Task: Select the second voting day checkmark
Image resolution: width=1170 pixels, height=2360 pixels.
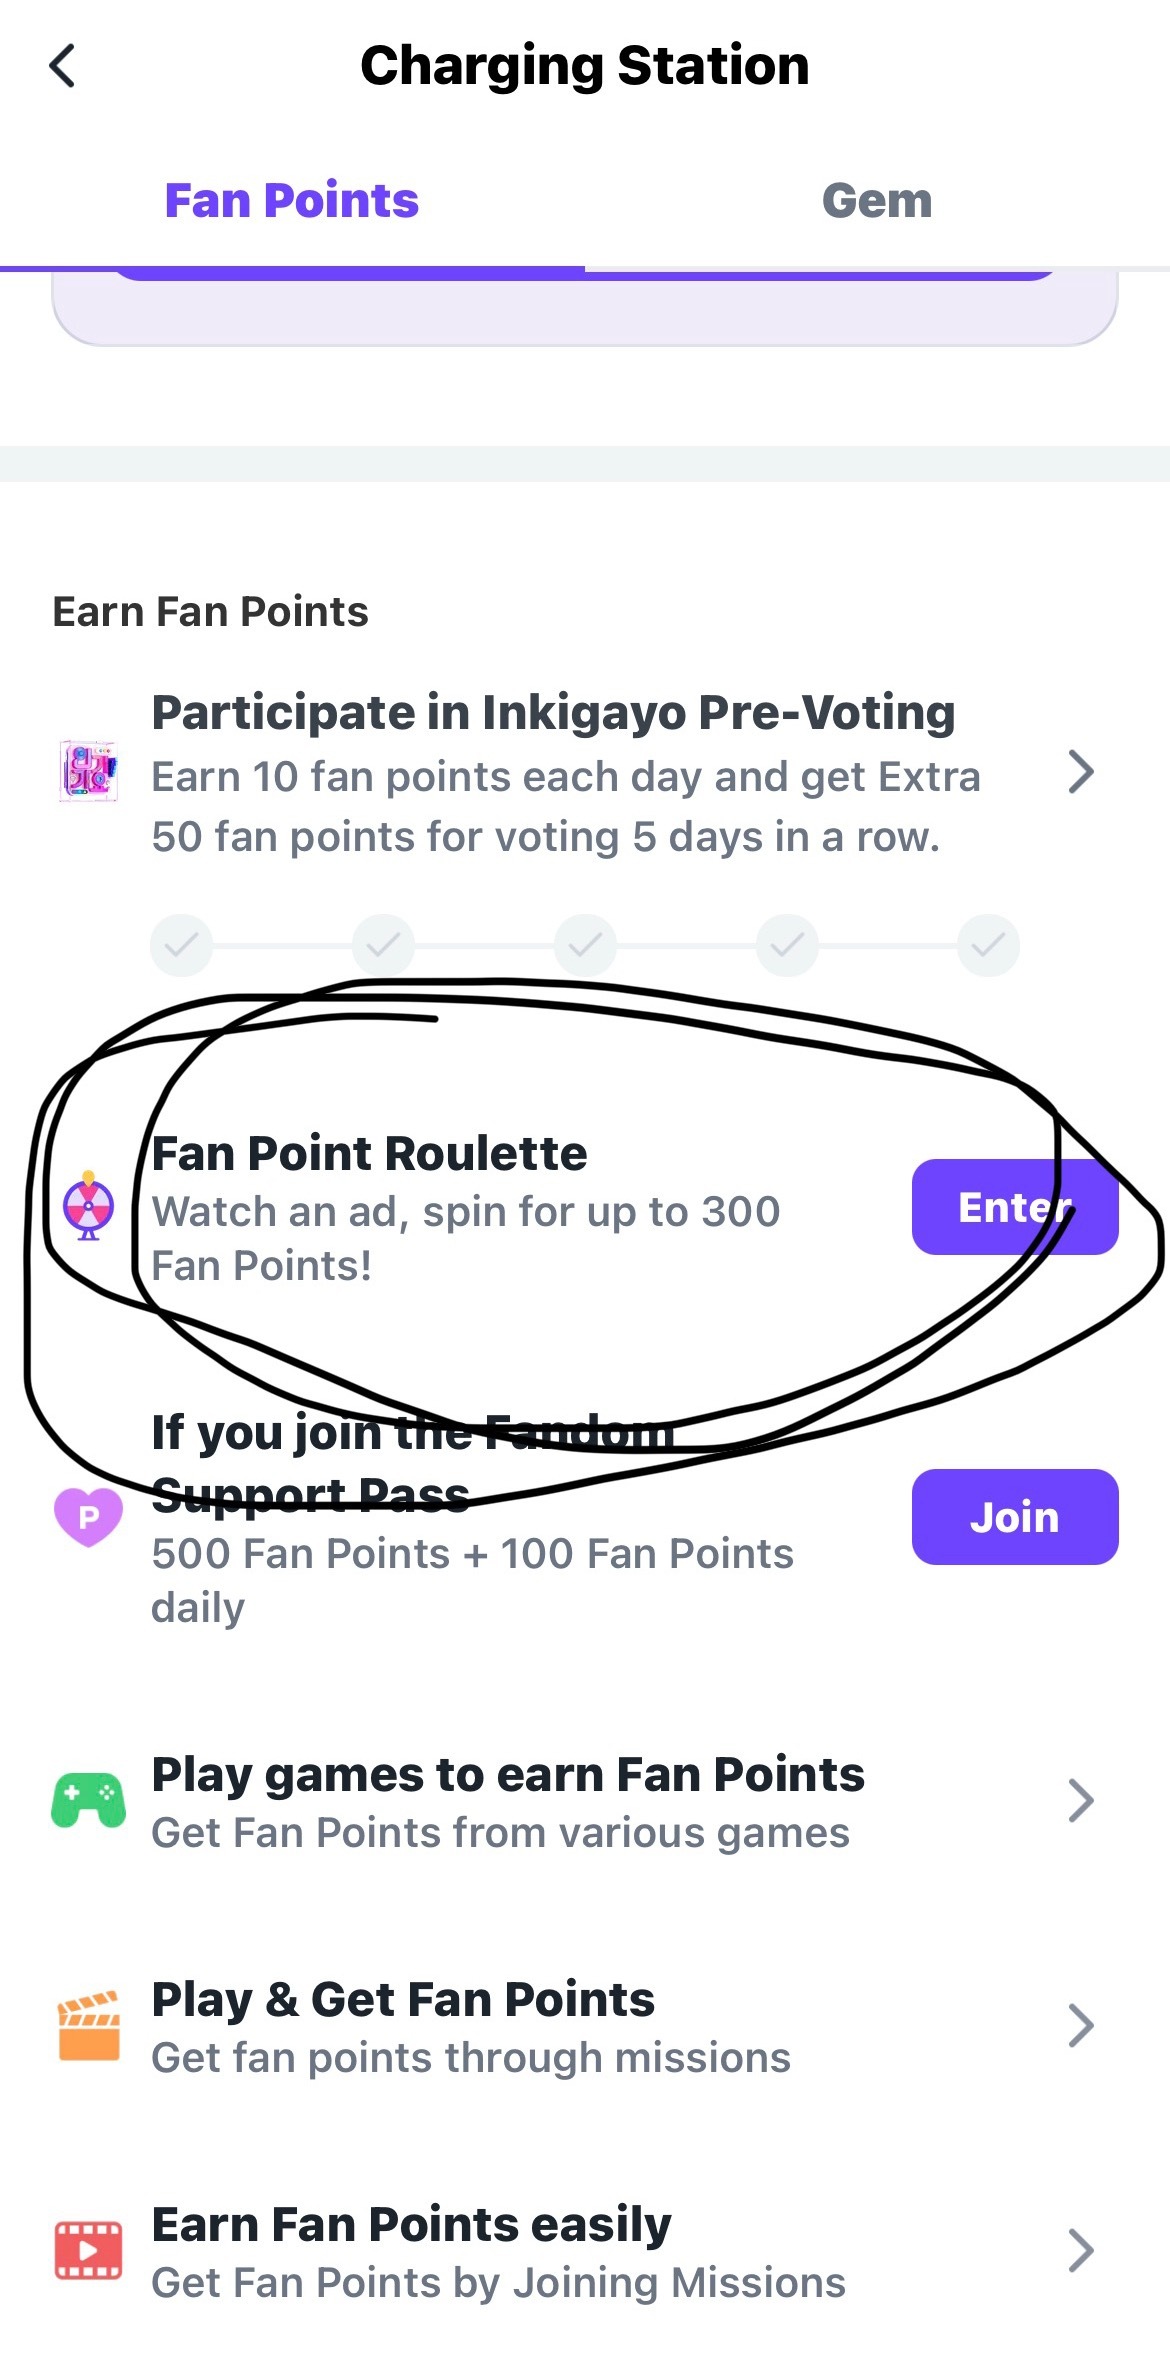Action: coord(383,945)
